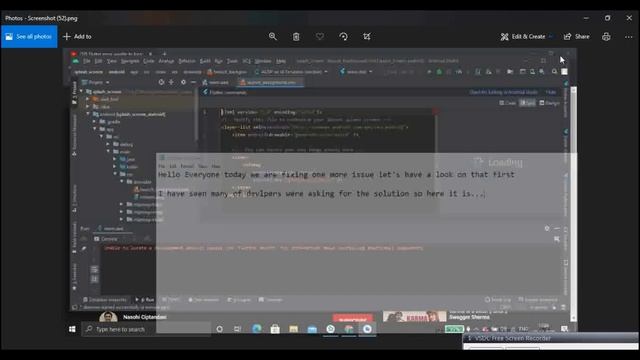Viewport: 640px width, 360px height.
Task: Open the Edit & Create dropdown
Action: click(526, 36)
